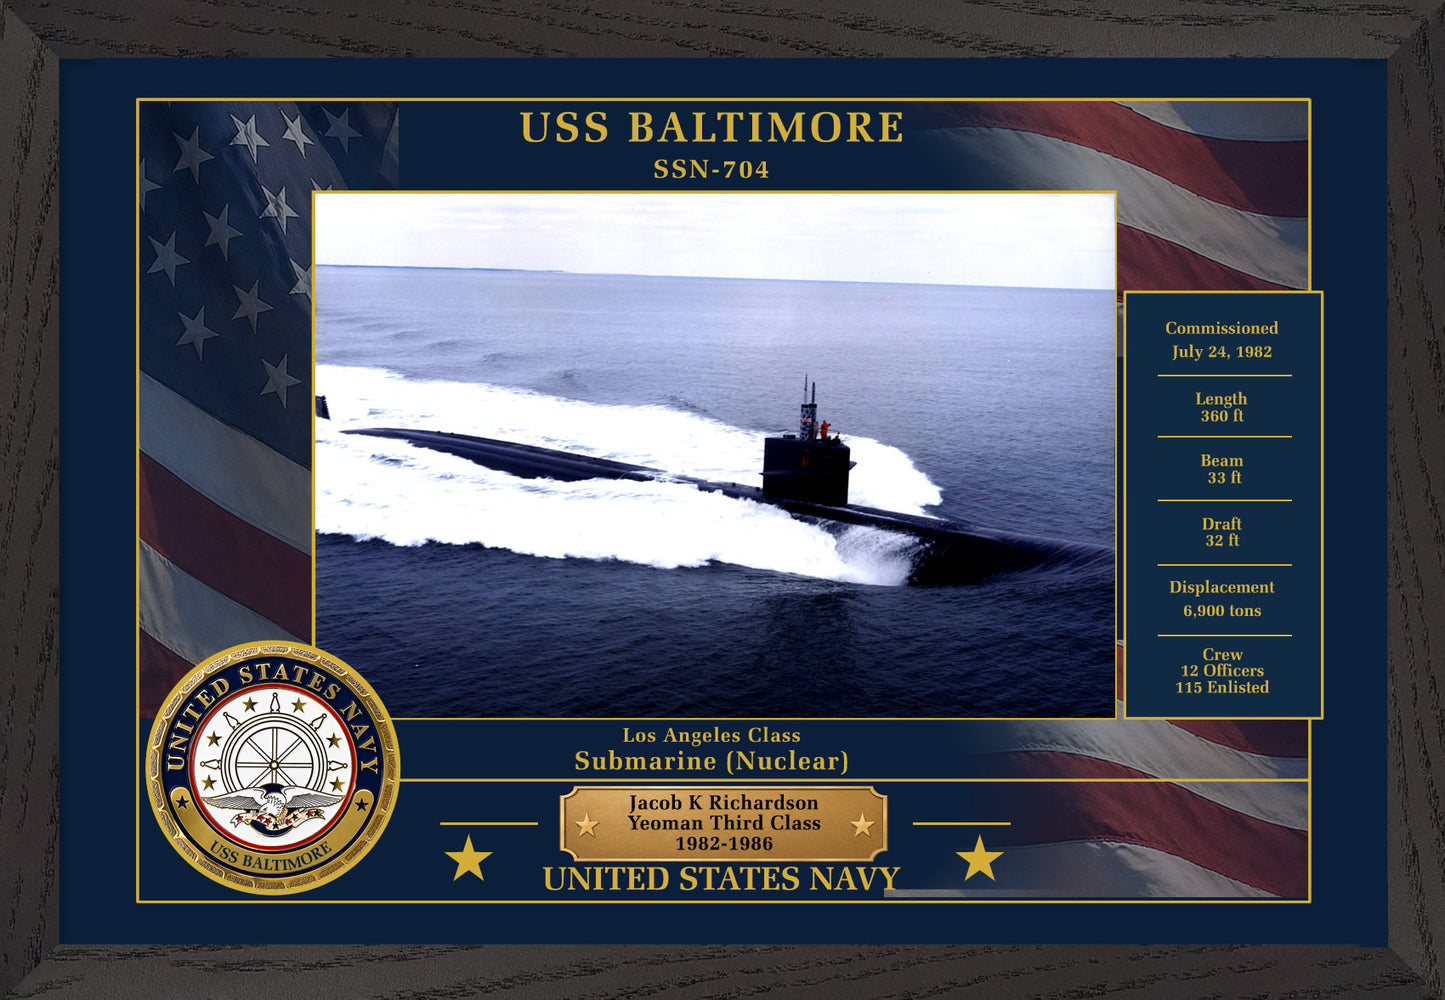This screenshot has width=1445, height=1000.
Task: Click the large gold star left of nameplate
Action: [468, 859]
